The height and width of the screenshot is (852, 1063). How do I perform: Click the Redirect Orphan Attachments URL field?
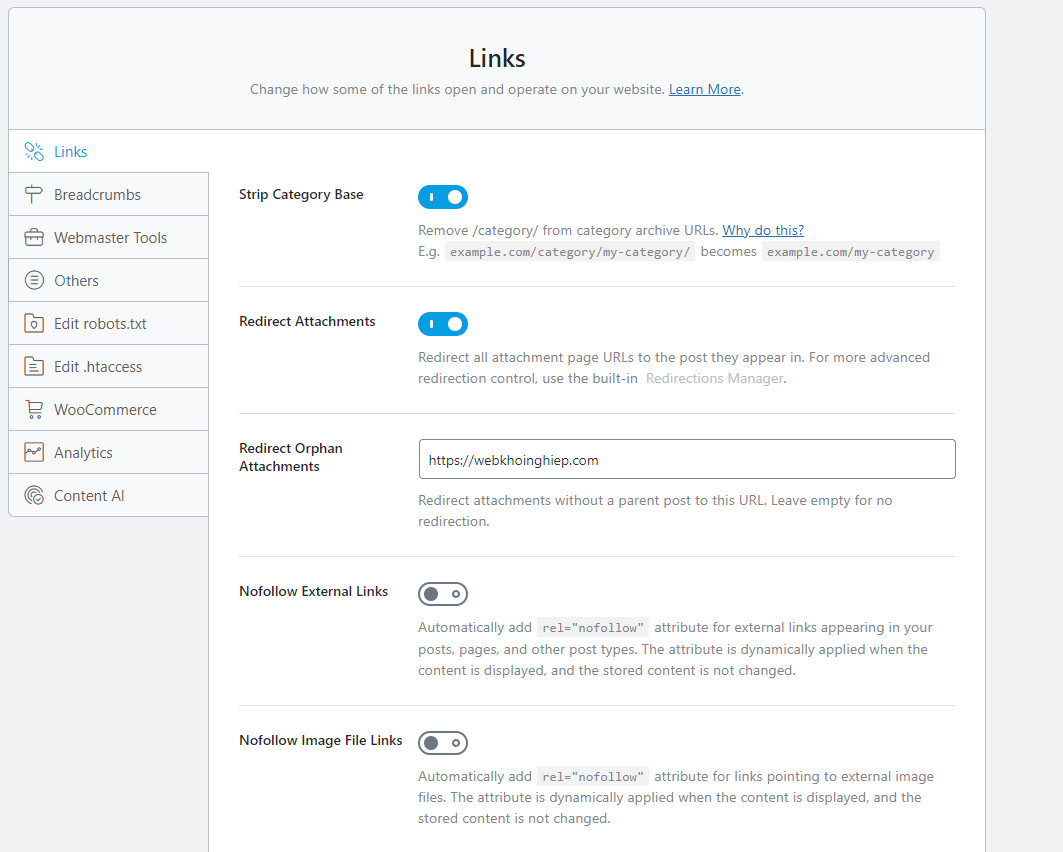[686, 460]
